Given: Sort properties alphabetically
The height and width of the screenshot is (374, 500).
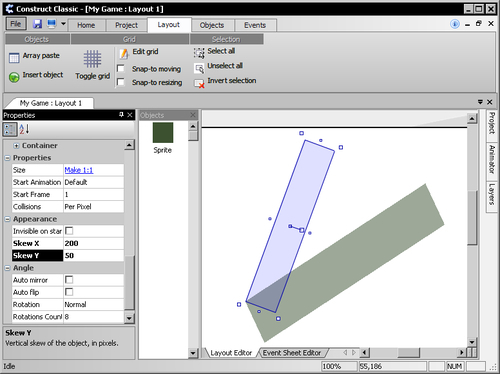Looking at the screenshot, I should click(x=24, y=129).
